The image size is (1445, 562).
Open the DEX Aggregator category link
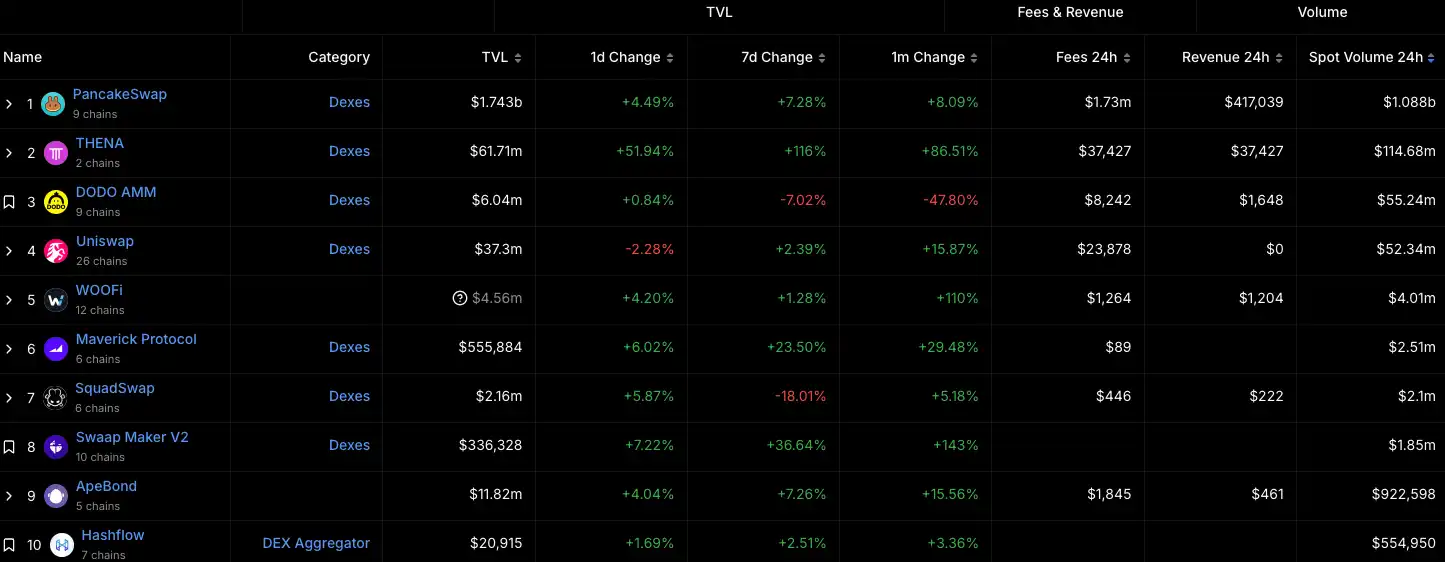[x=316, y=543]
